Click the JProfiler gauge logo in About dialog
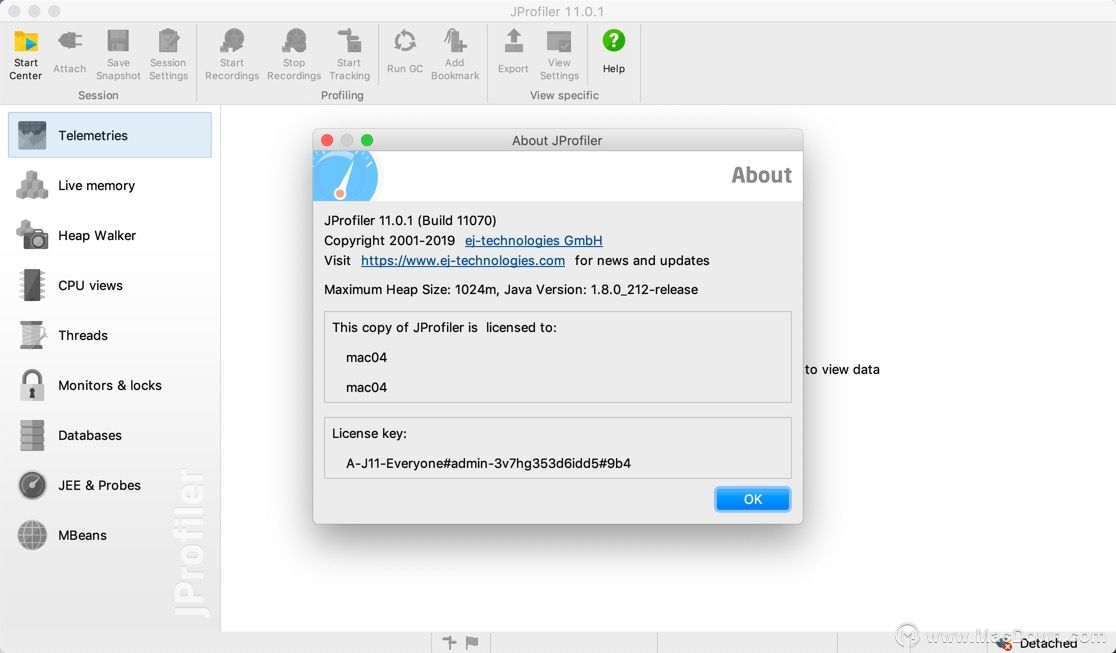Image resolution: width=1116 pixels, height=653 pixels. pyautogui.click(x=345, y=176)
